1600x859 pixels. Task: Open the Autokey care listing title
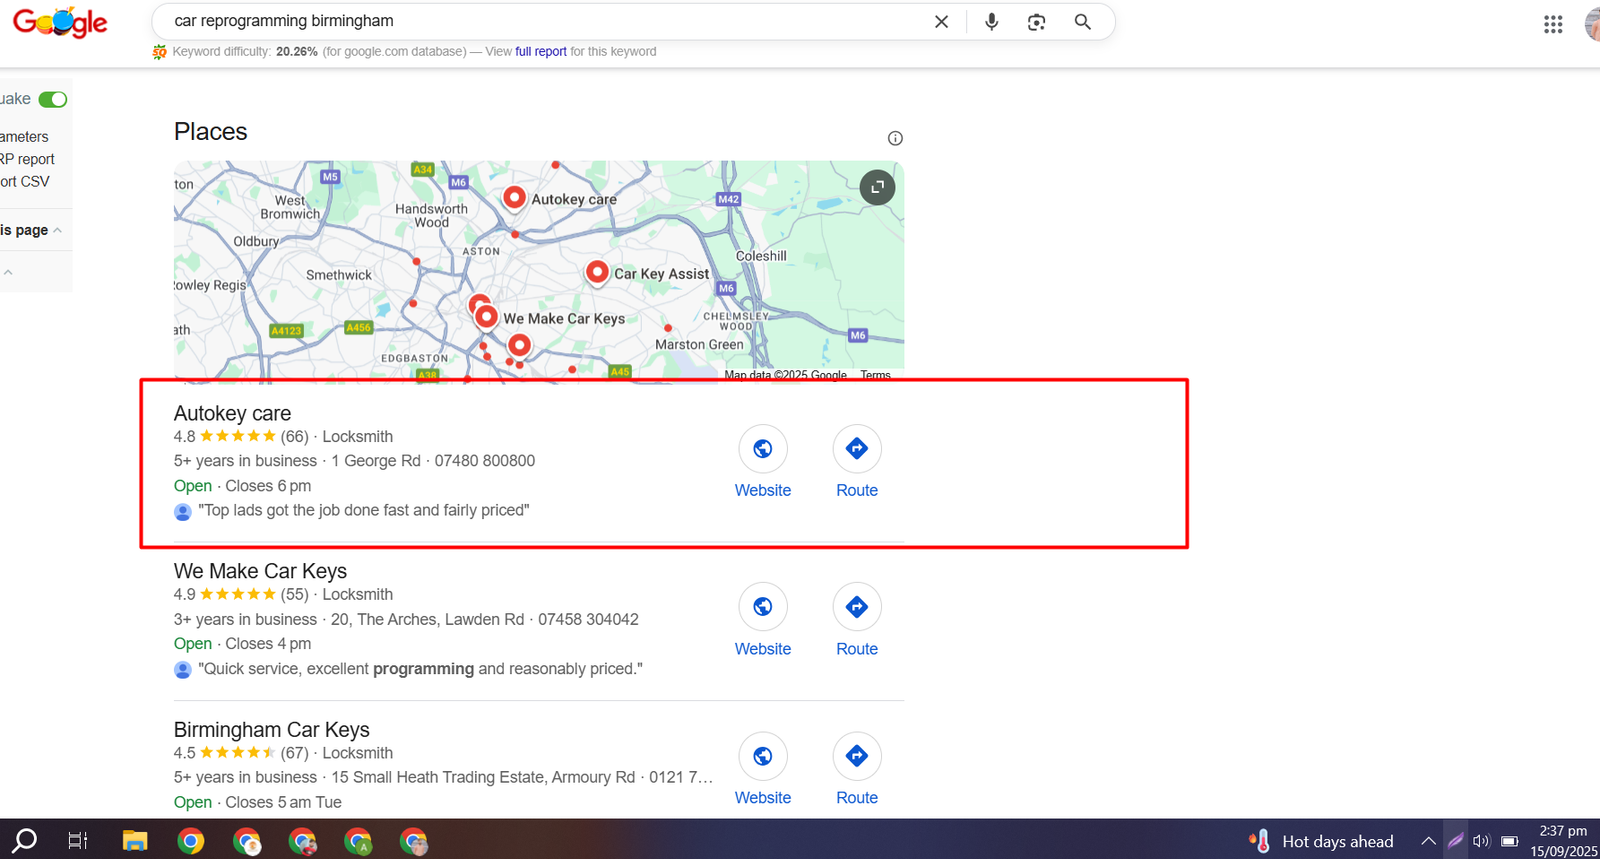click(232, 413)
